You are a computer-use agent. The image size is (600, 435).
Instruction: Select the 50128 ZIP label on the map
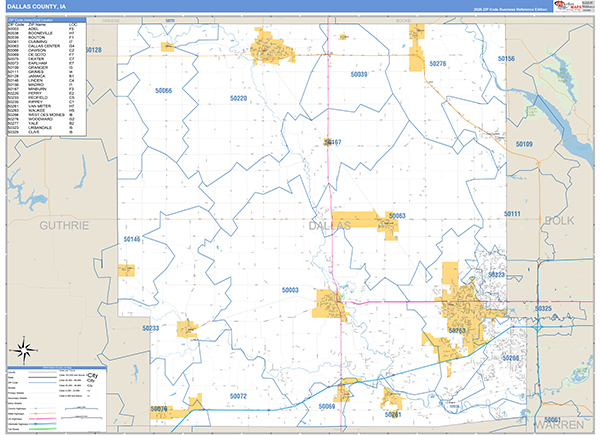click(x=94, y=50)
